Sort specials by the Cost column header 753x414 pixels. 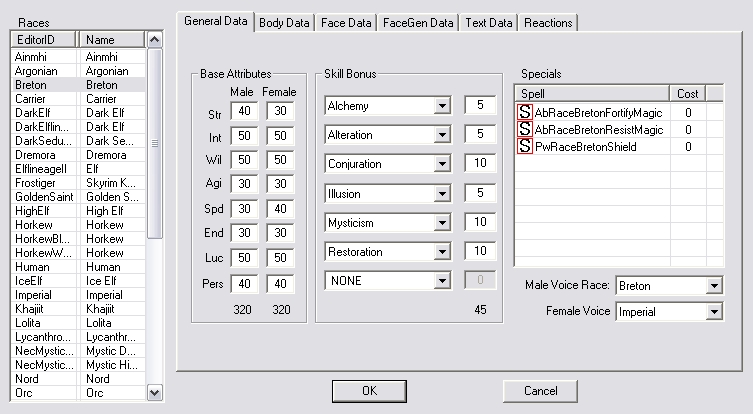tap(686, 93)
